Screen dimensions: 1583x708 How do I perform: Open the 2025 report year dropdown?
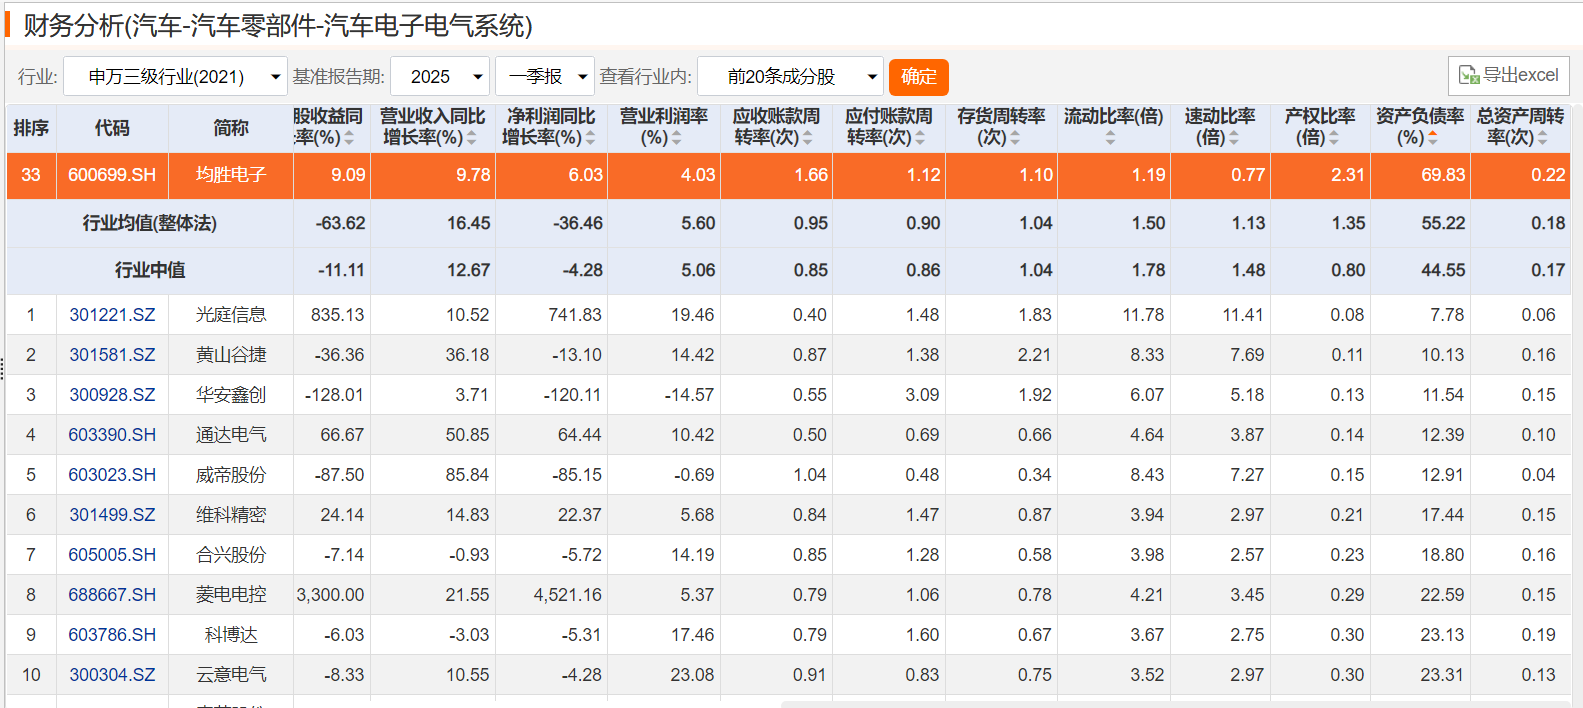(x=440, y=76)
